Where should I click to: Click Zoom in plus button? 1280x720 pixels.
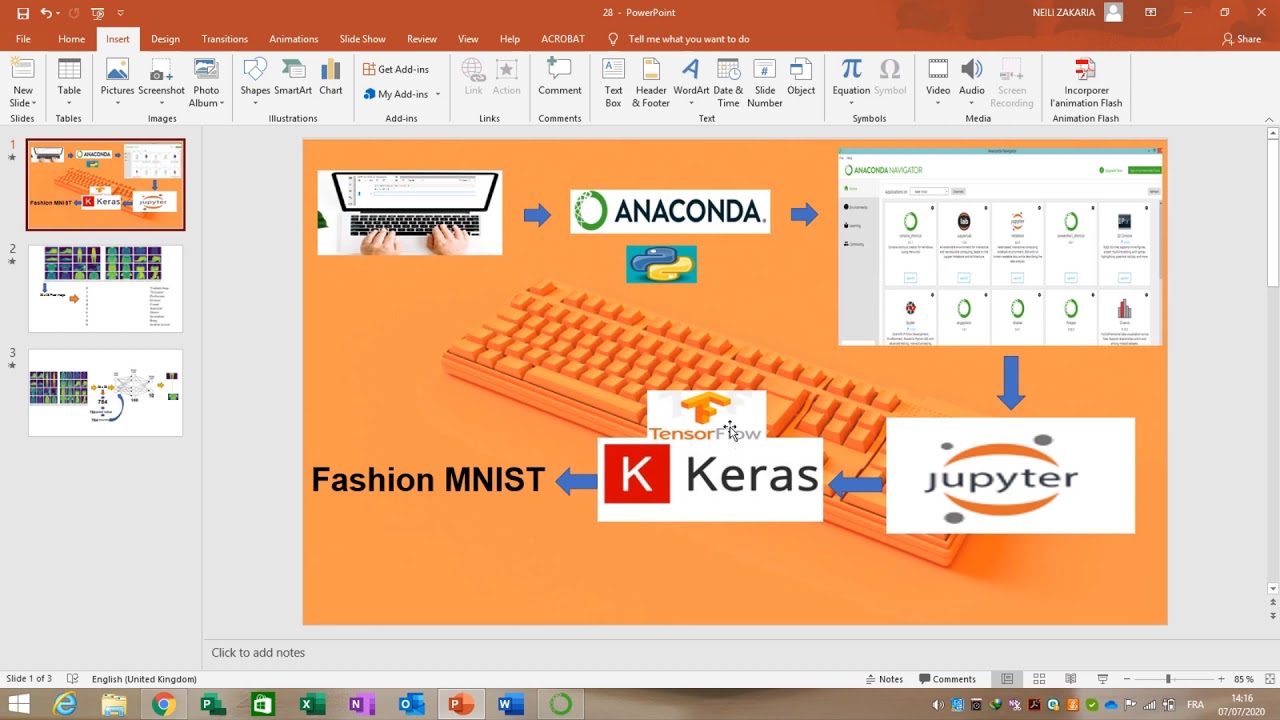(x=1220, y=679)
